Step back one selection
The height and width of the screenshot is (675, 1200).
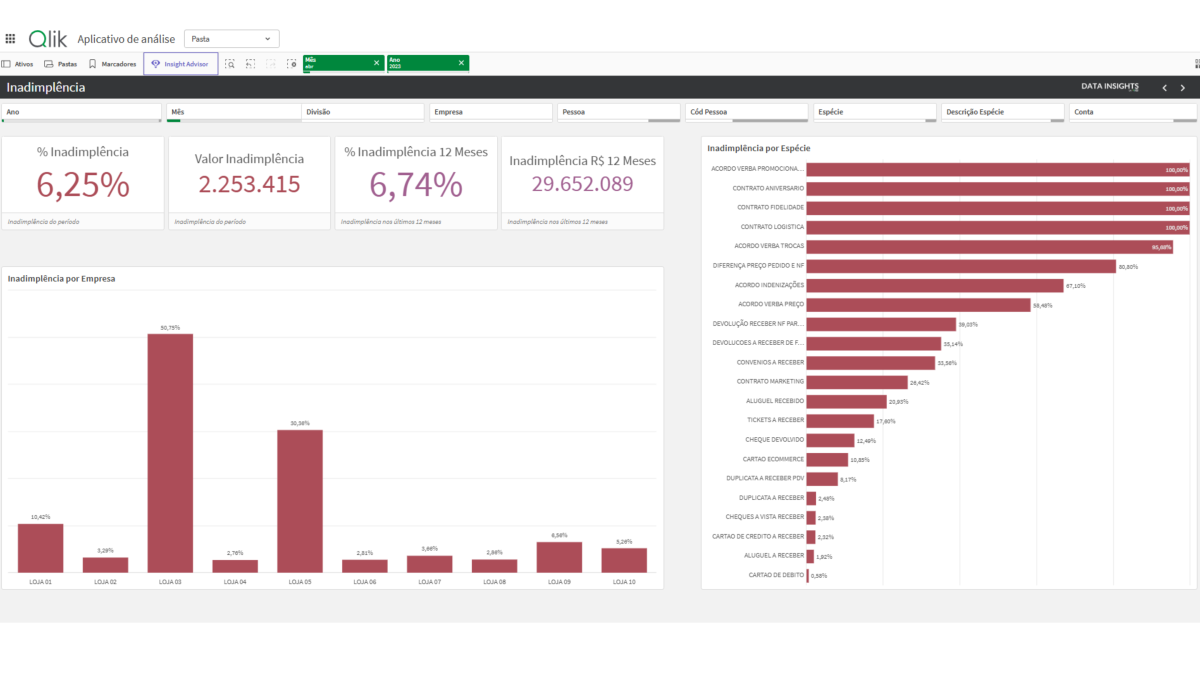pos(251,64)
